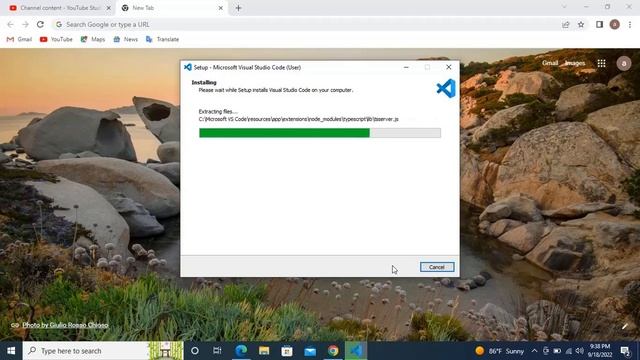Open the Translate bookmark

(x=162, y=39)
